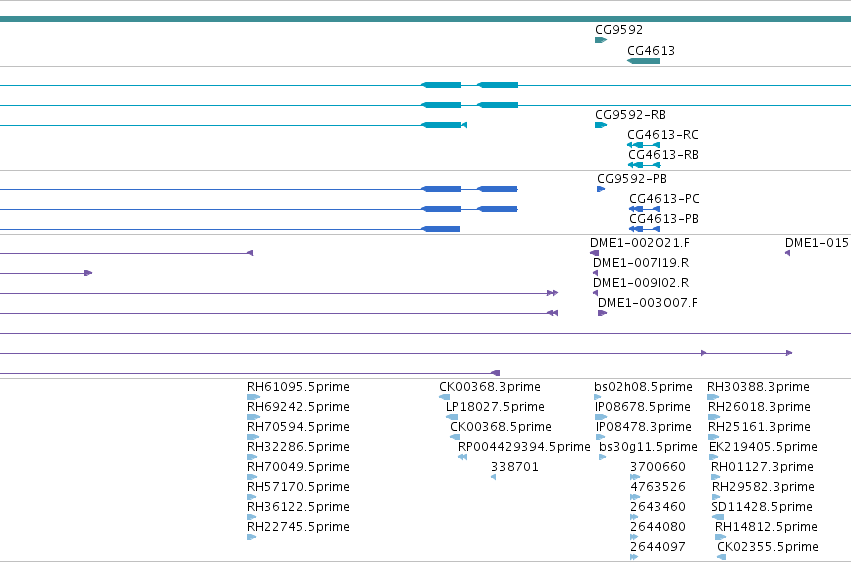851x562 pixels.
Task: Select transcript CG4613-RC
Action: (644, 145)
